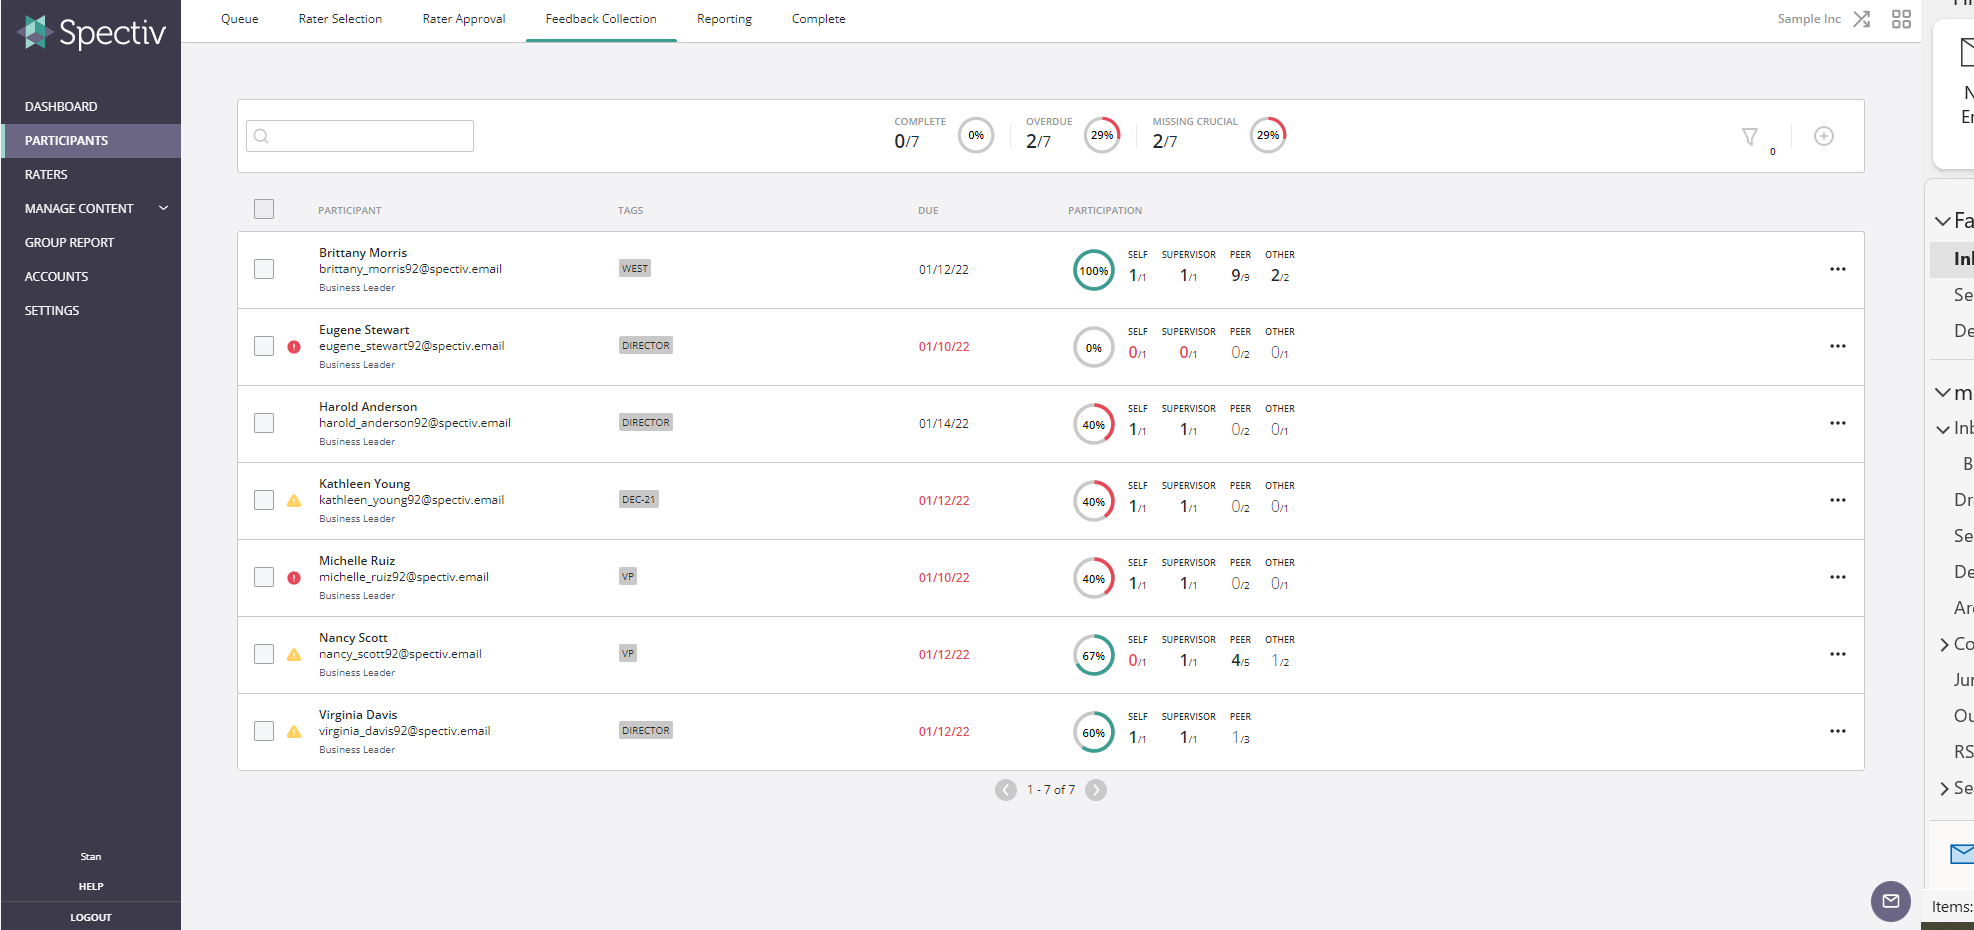Open the Rater Approval tab

463,18
